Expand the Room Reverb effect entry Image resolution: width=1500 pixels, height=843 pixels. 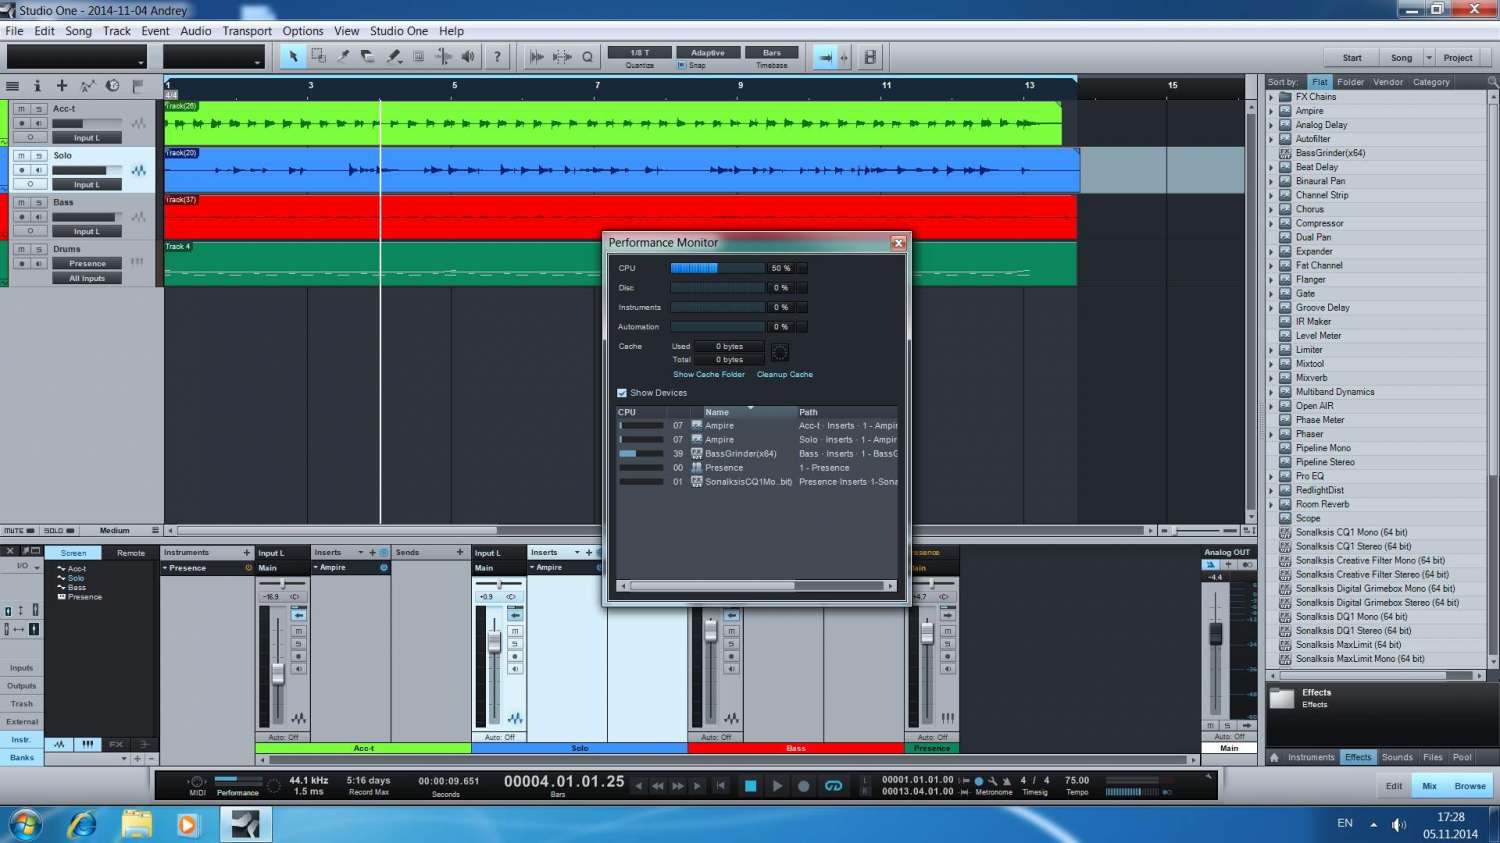pos(1272,504)
